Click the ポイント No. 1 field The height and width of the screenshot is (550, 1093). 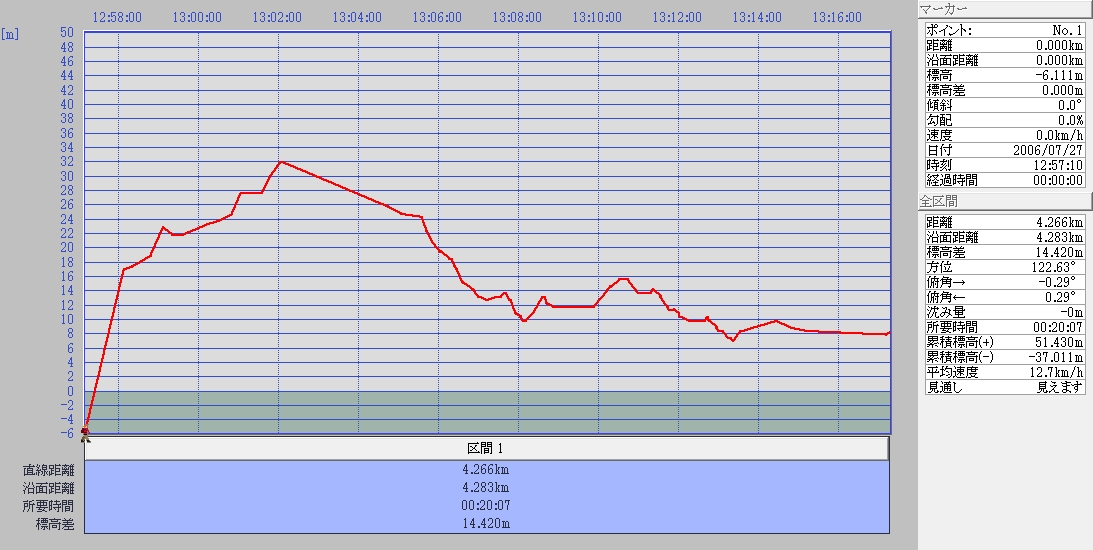click(x=1003, y=30)
